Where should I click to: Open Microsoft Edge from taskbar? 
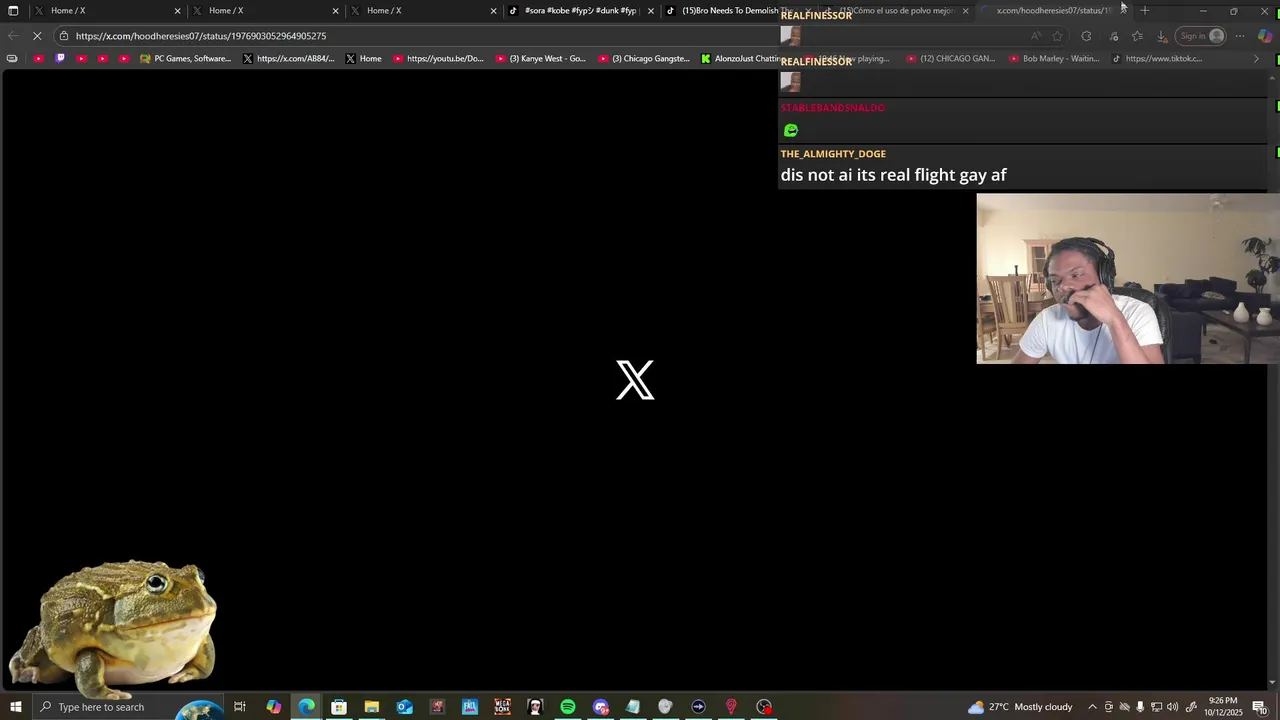click(x=306, y=707)
